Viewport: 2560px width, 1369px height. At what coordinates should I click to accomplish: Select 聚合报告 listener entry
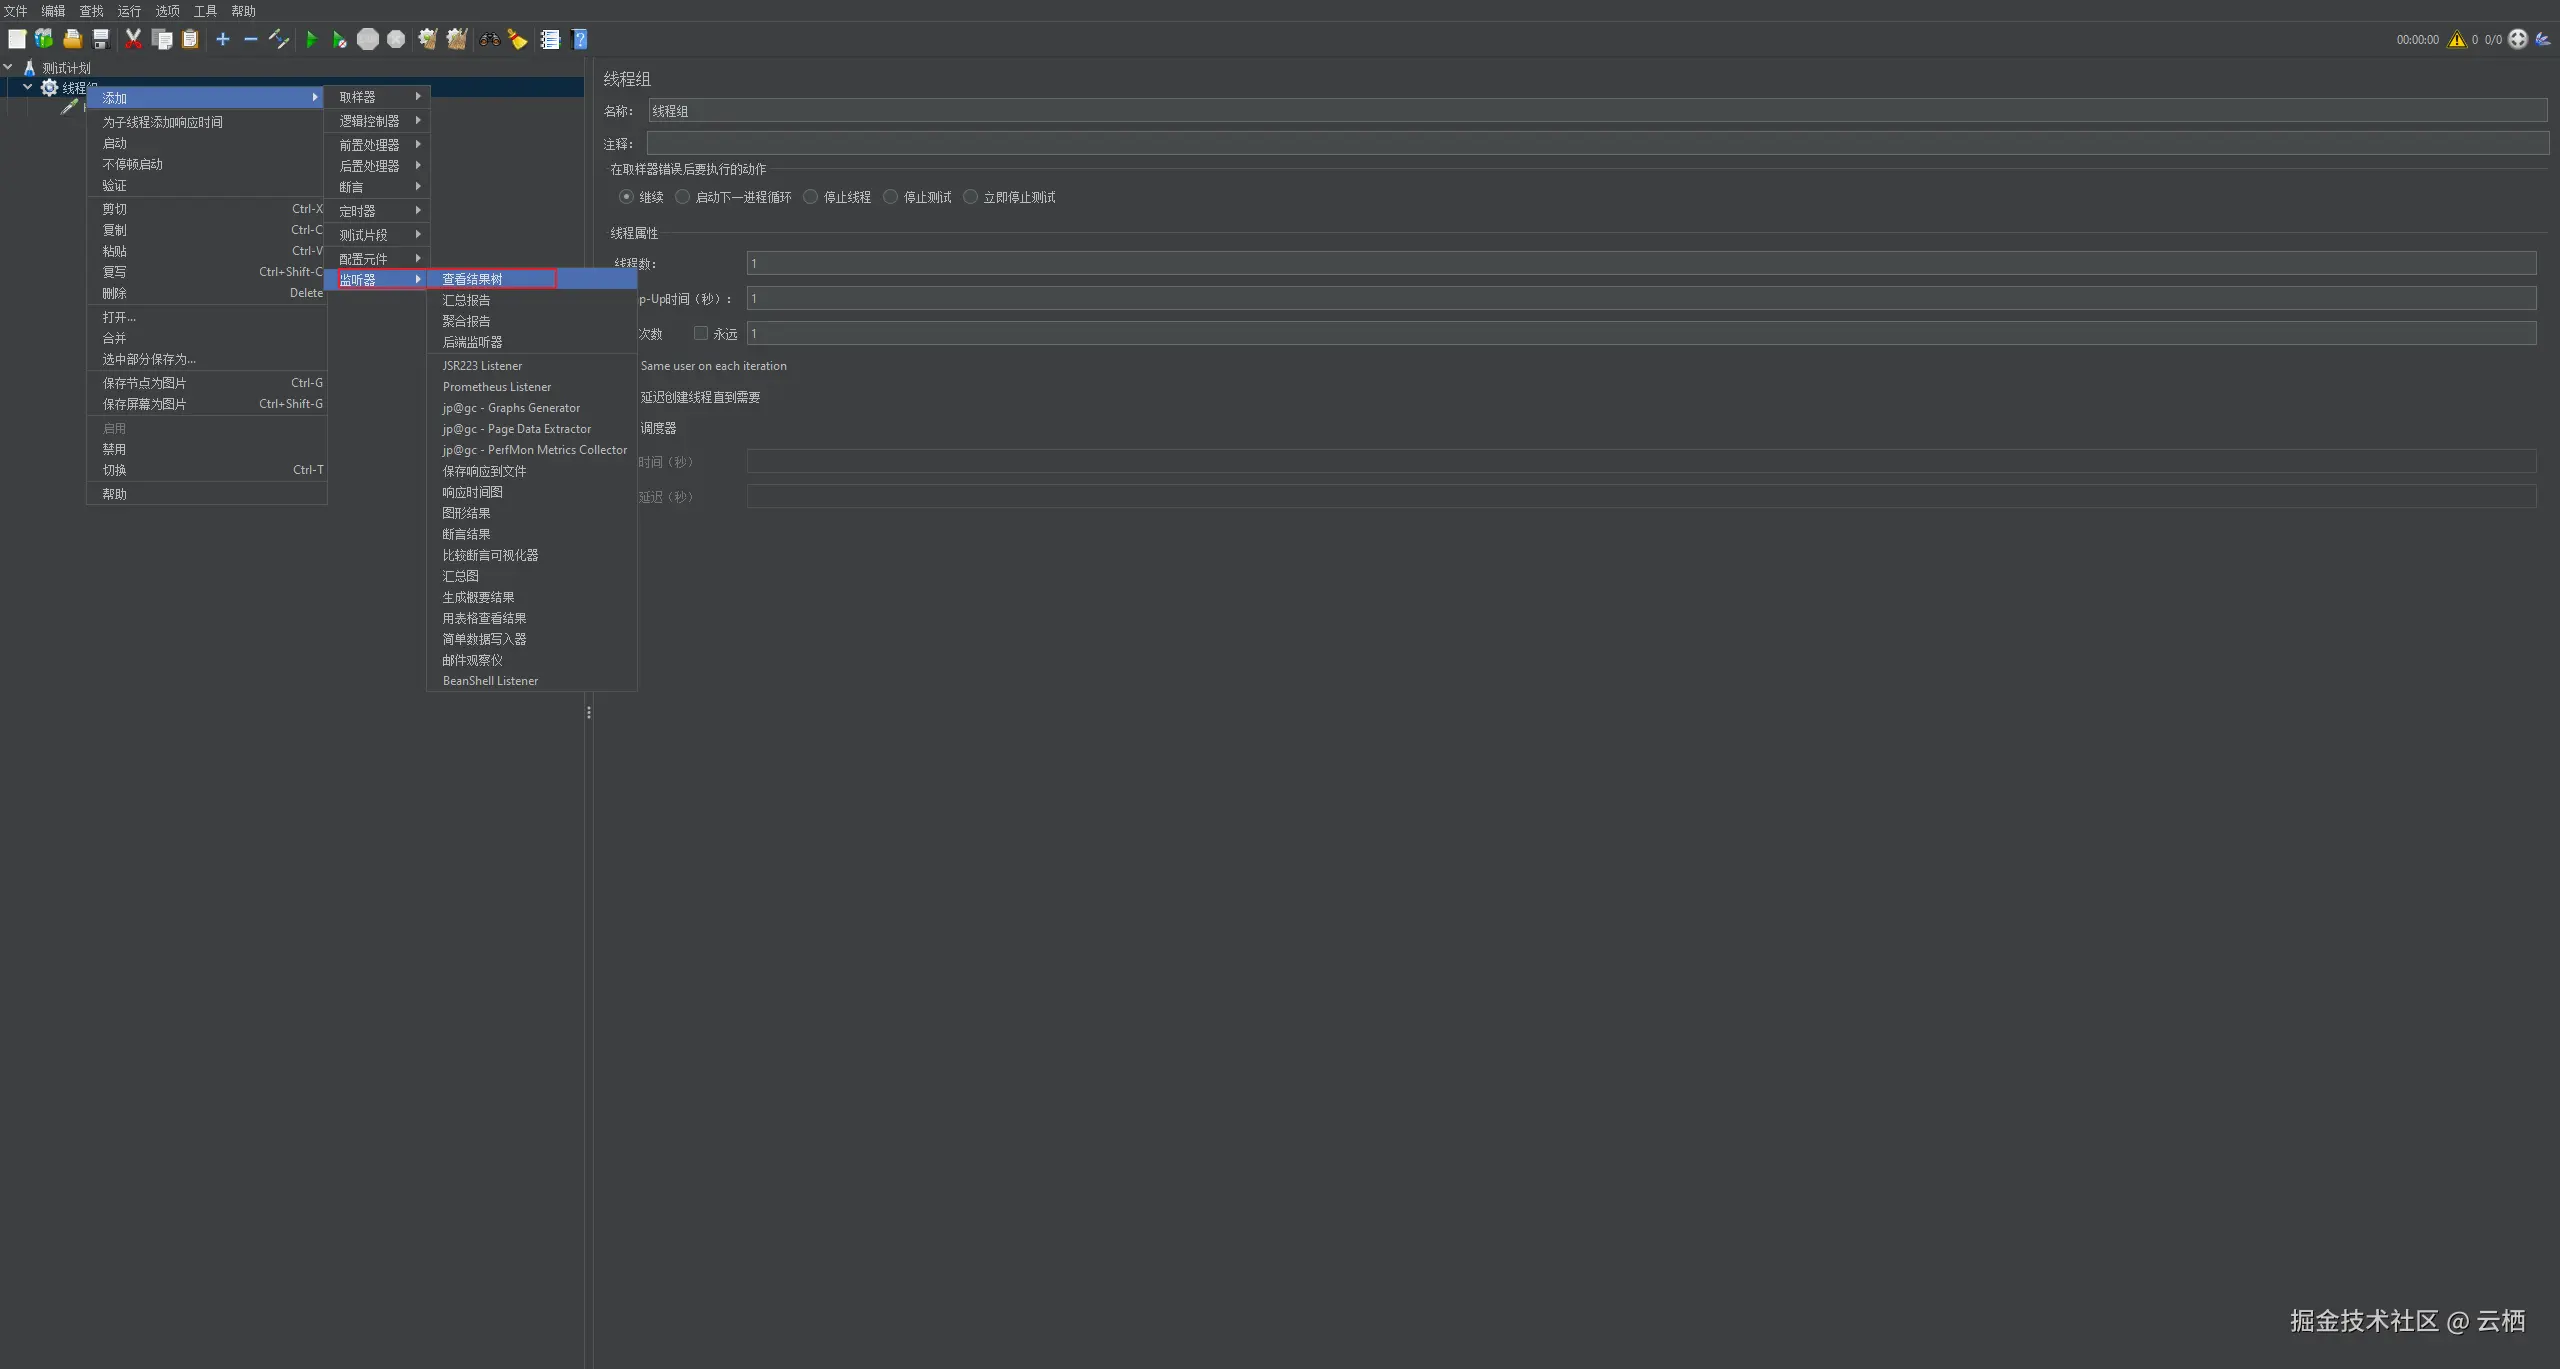pos(466,321)
